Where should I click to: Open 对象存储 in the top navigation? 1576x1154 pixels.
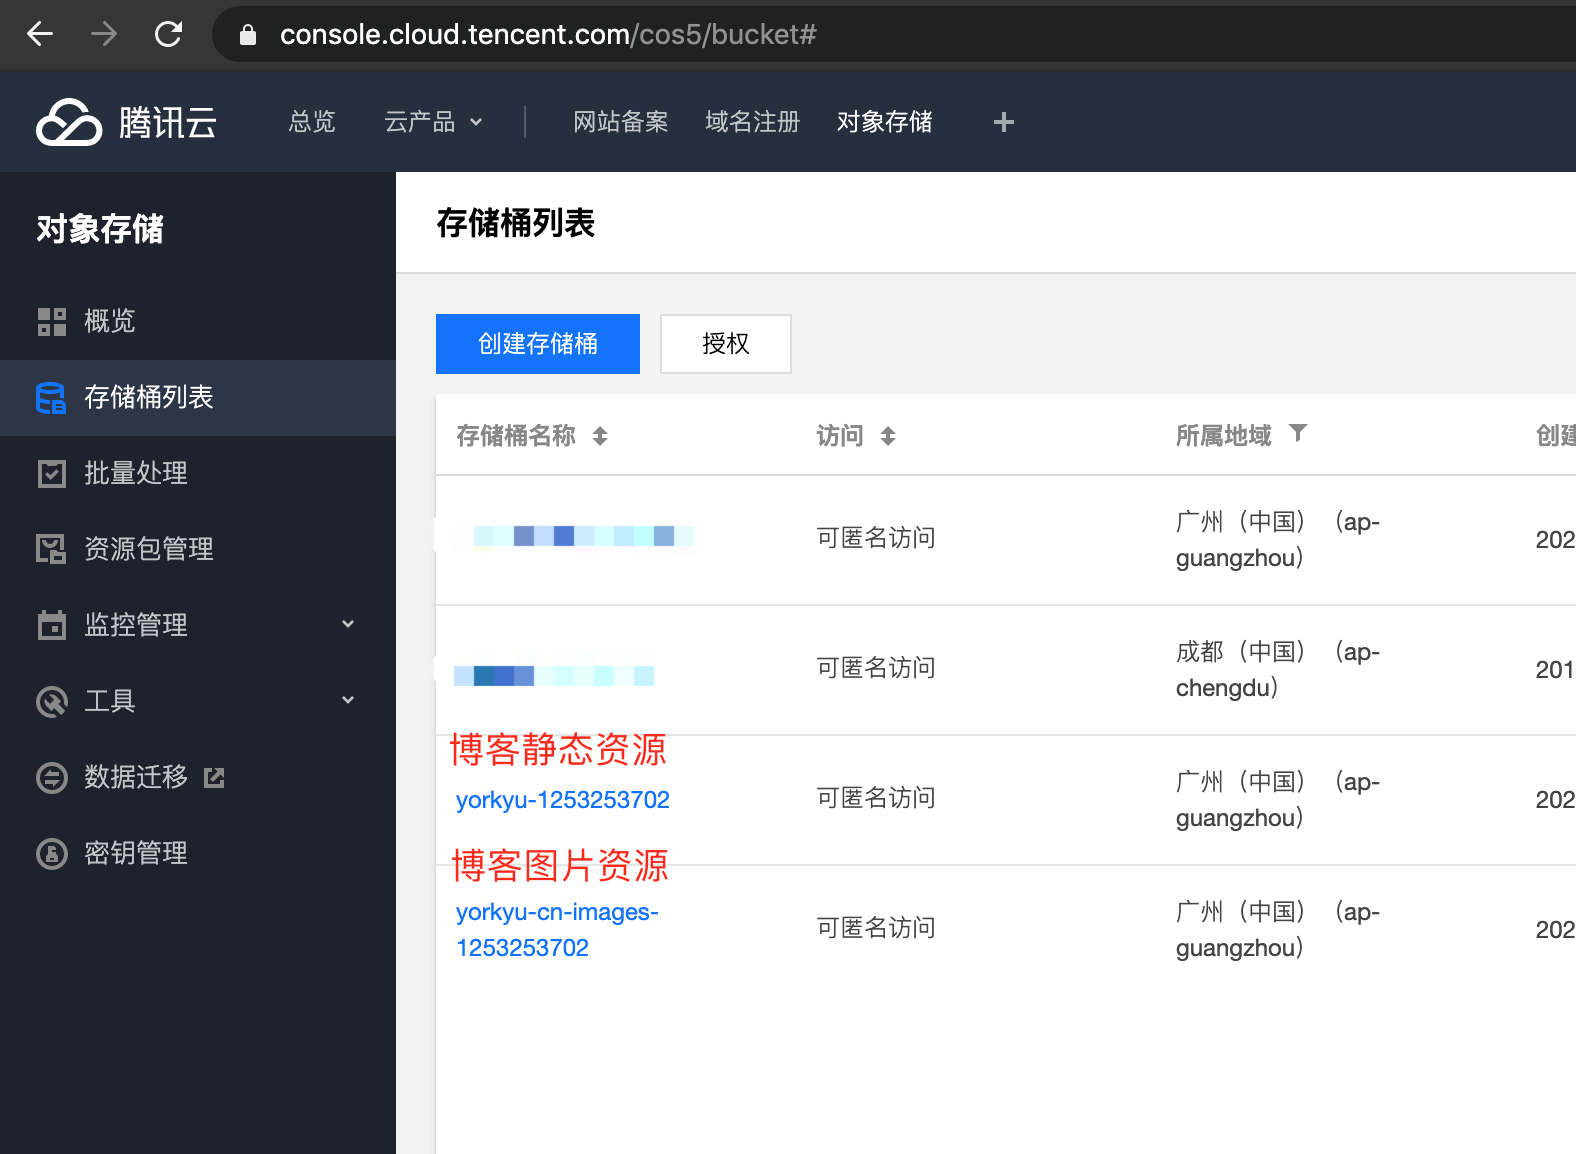coord(885,122)
